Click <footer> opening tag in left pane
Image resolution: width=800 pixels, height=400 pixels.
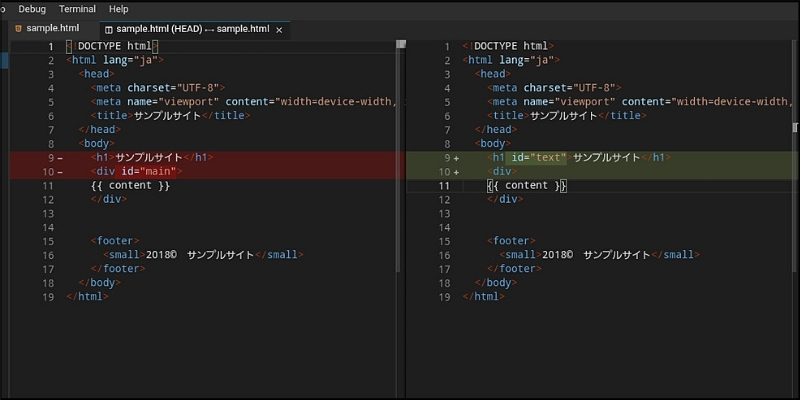click(x=115, y=241)
